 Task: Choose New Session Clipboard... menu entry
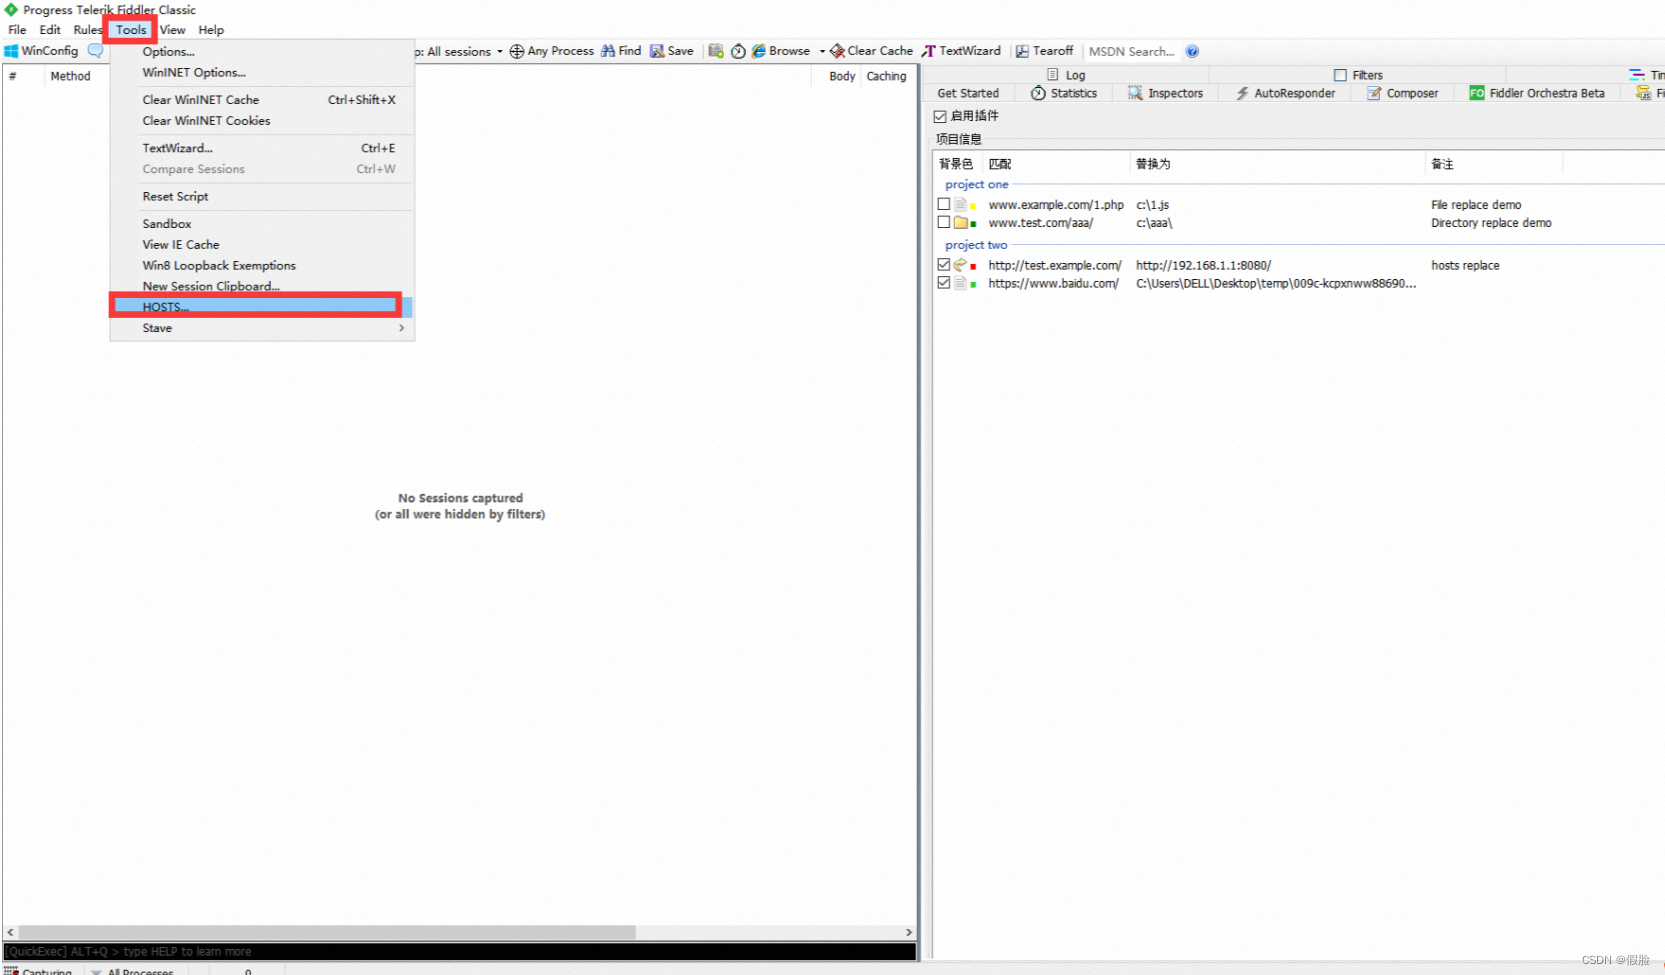[262, 286]
